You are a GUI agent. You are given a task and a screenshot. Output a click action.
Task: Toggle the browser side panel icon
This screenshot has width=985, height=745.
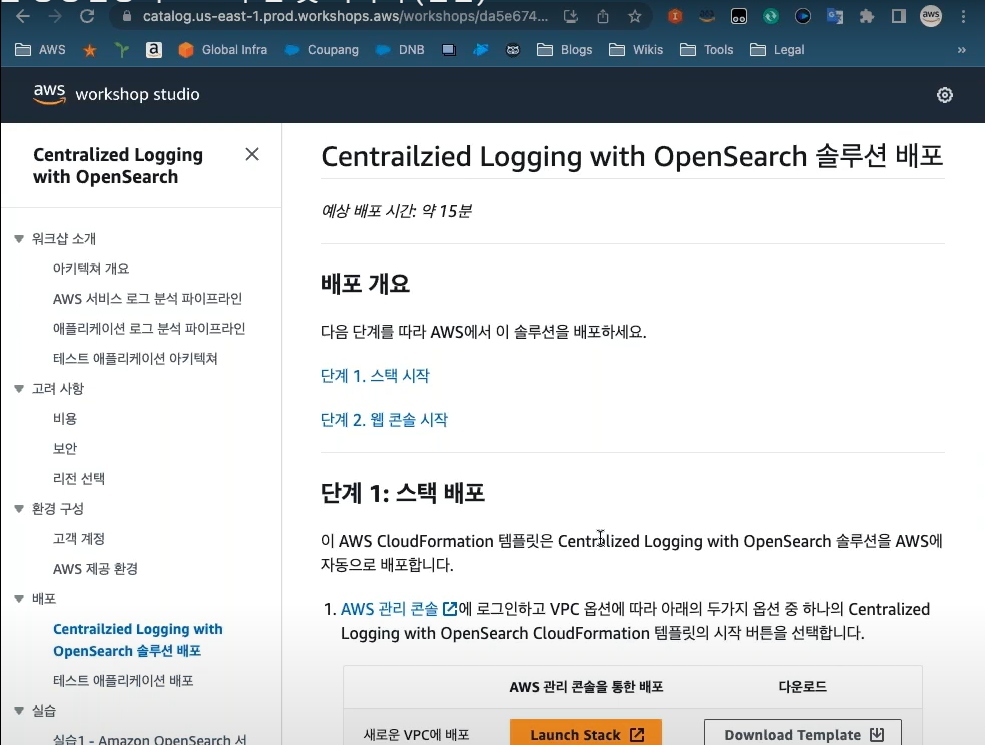[x=899, y=16]
